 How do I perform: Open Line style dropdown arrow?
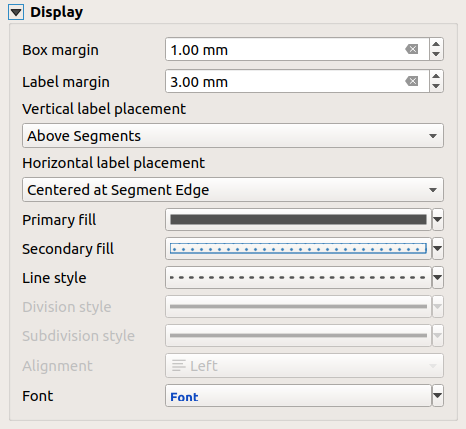(438, 277)
